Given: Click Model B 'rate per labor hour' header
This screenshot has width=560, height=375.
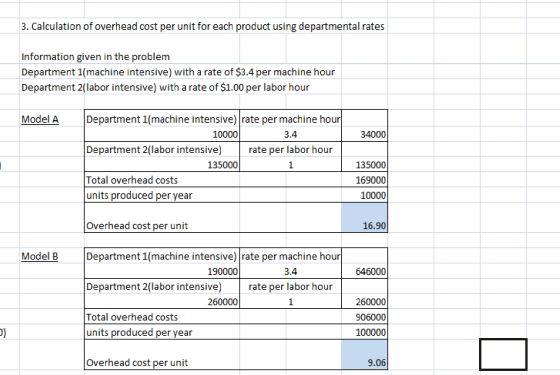Looking at the screenshot, I should [290, 286].
